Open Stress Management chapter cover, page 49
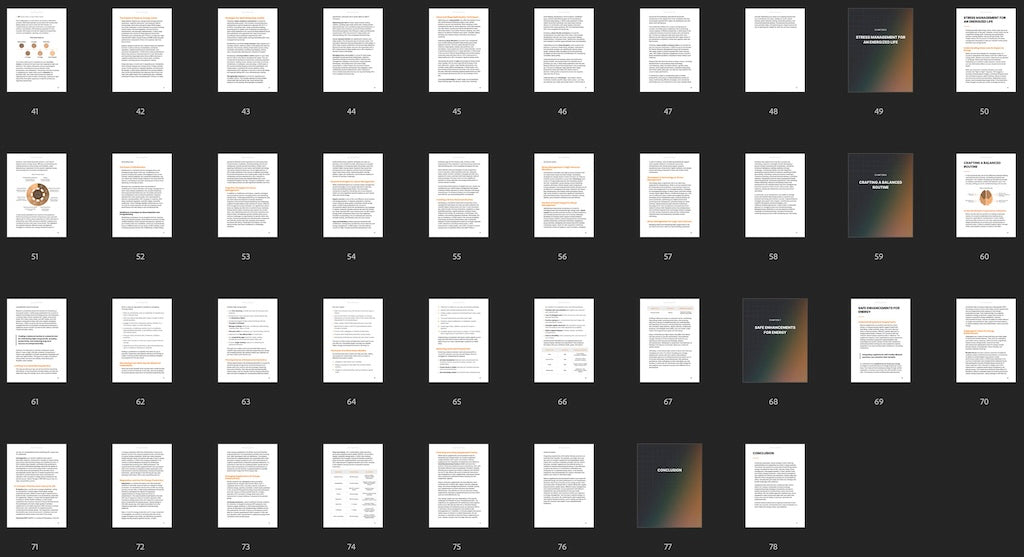1024x557 pixels. [880, 50]
